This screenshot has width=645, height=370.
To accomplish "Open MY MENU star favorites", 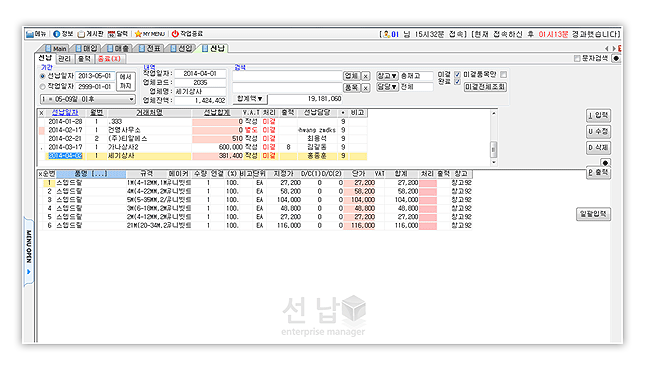I will click(x=138, y=34).
